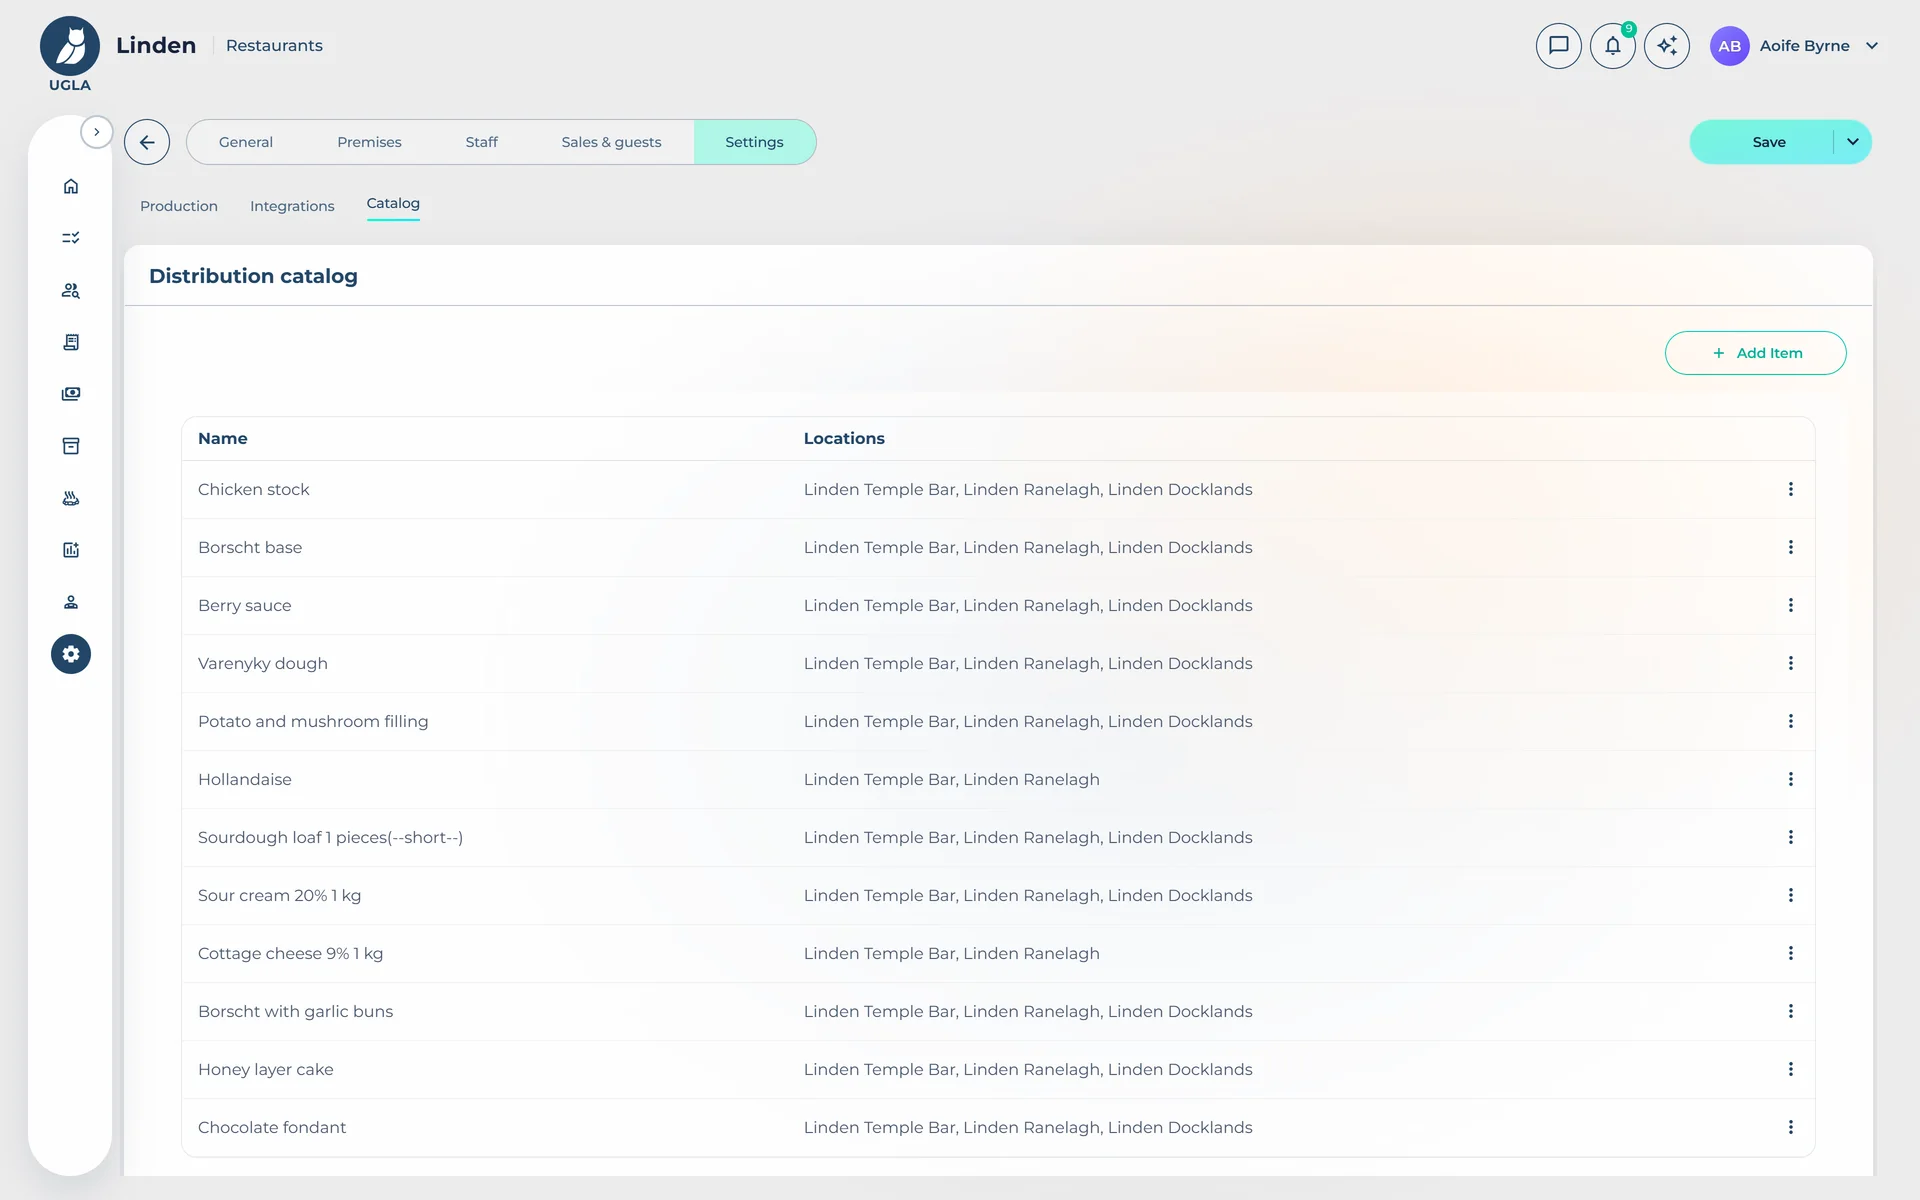This screenshot has width=1920, height=1200.
Task: Click the Add Item button
Action: (1756, 353)
